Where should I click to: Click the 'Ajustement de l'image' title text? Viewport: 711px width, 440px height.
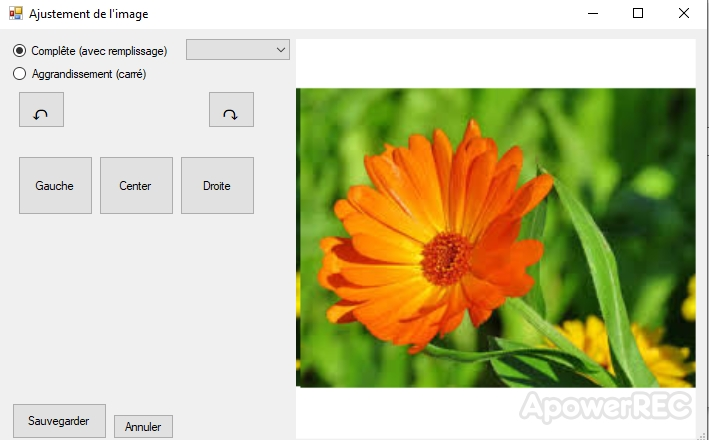tap(89, 14)
